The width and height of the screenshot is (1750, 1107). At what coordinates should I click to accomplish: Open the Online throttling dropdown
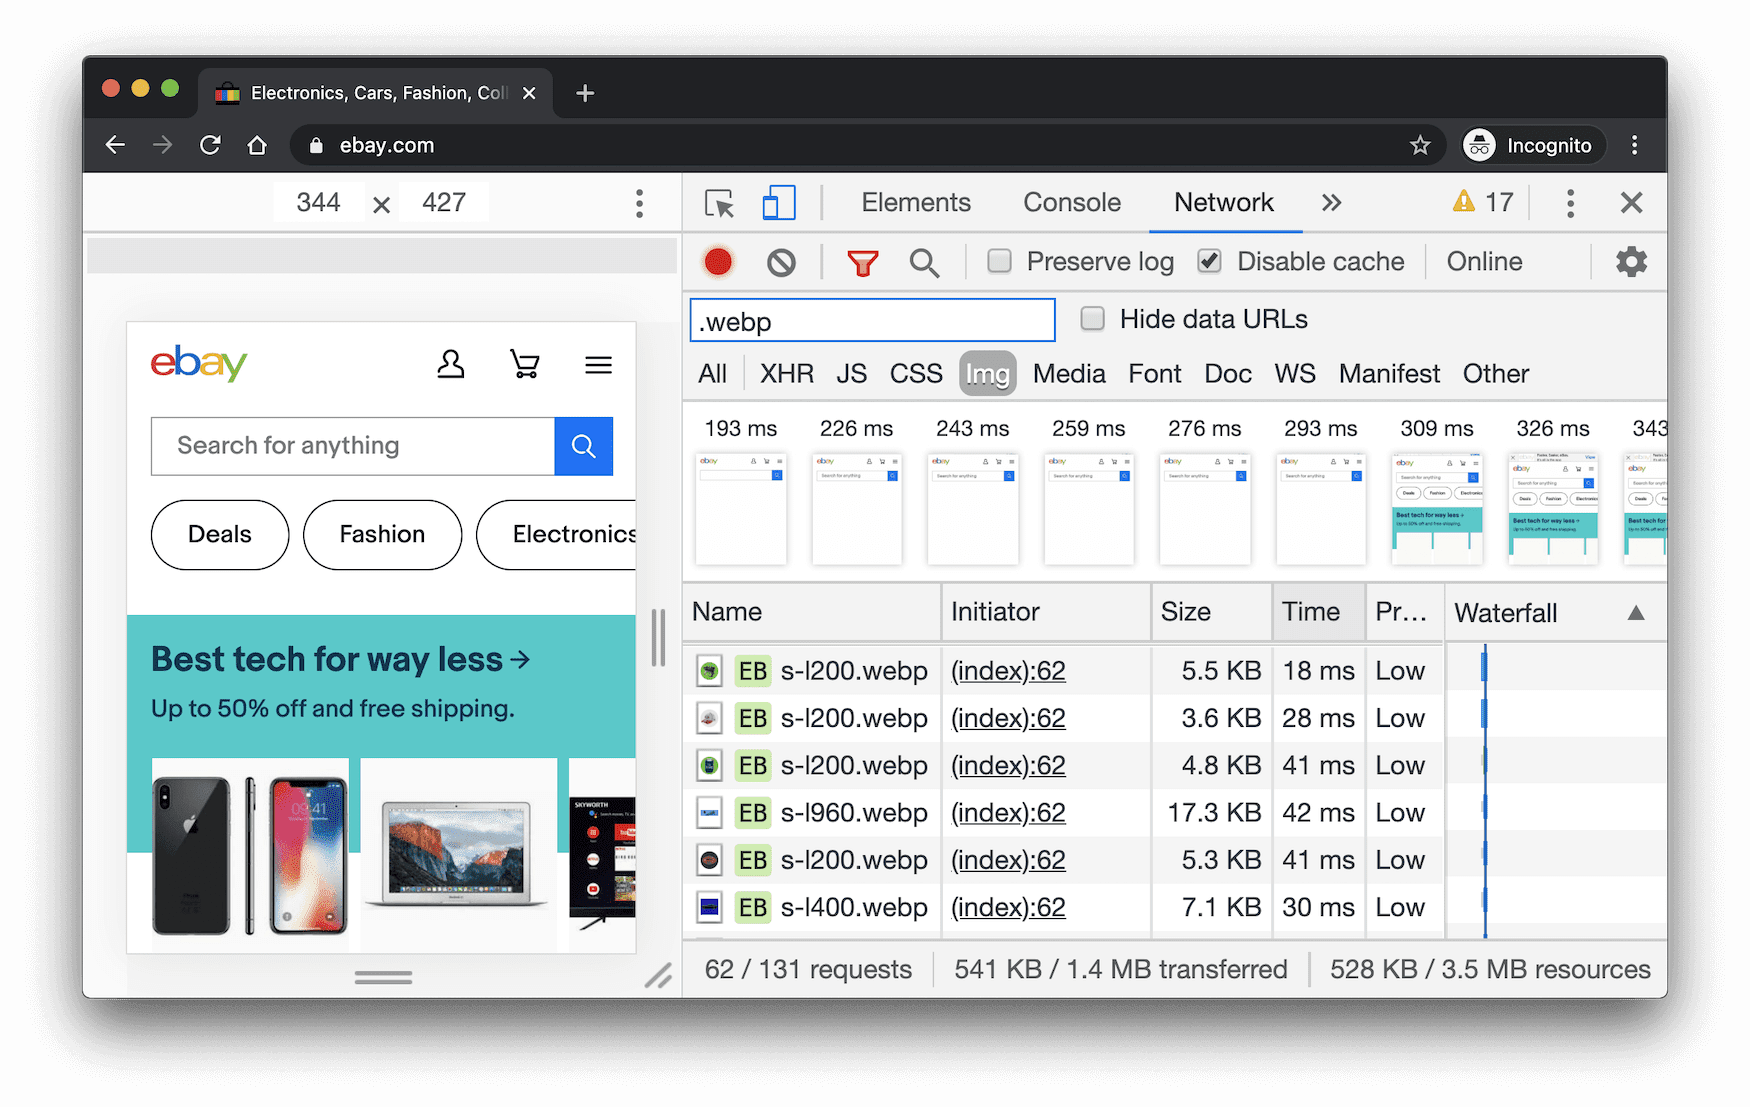1483,261
